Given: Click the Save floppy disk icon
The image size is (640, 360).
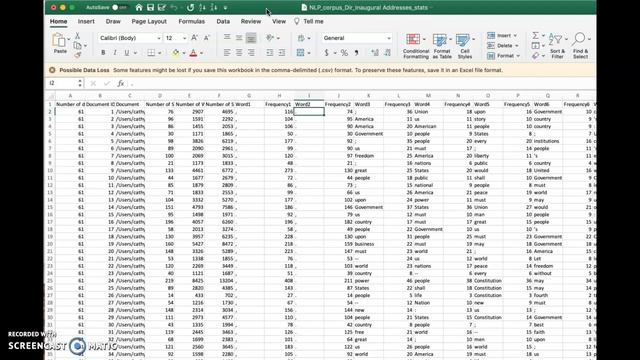Looking at the screenshot, I should [x=150, y=7].
